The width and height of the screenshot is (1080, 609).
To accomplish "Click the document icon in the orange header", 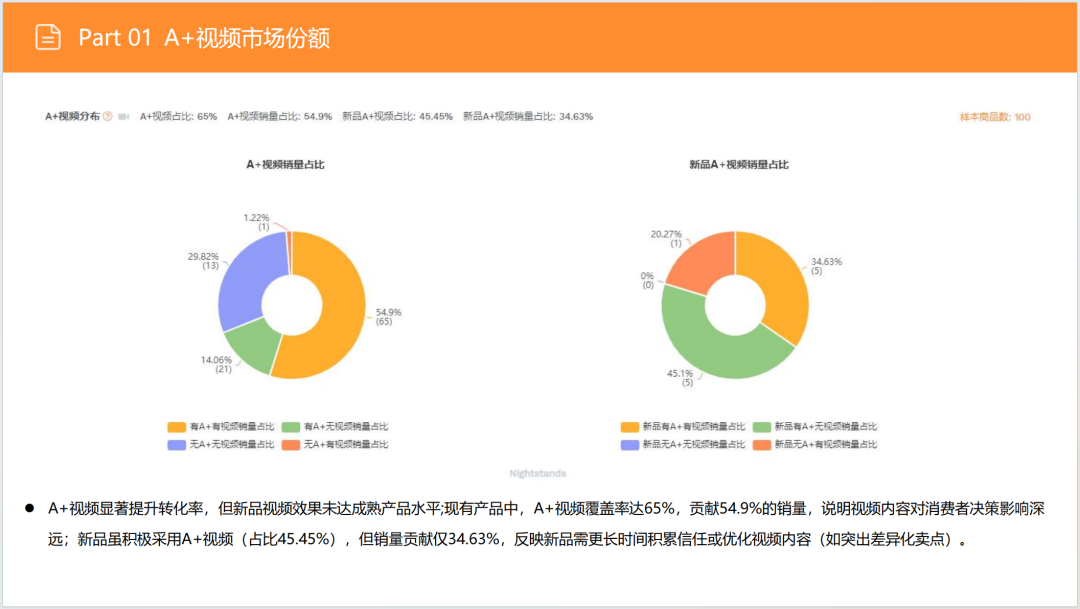I will pyautogui.click(x=48, y=37).
